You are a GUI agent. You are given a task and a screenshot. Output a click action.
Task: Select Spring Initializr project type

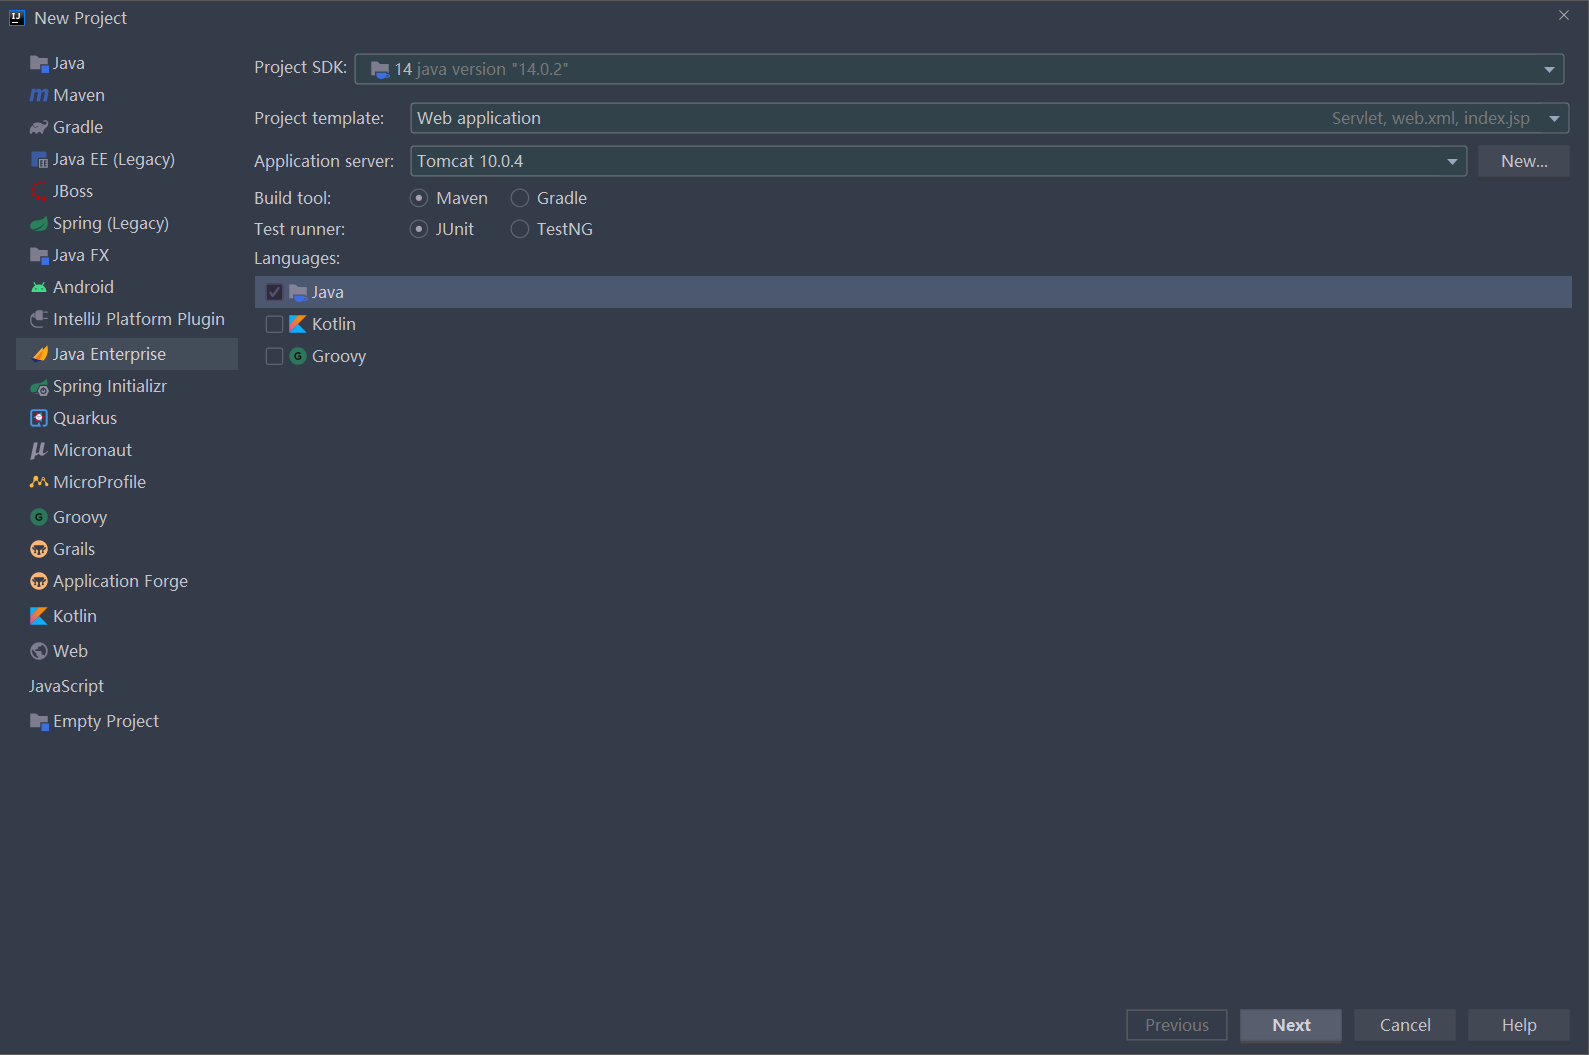point(127,386)
